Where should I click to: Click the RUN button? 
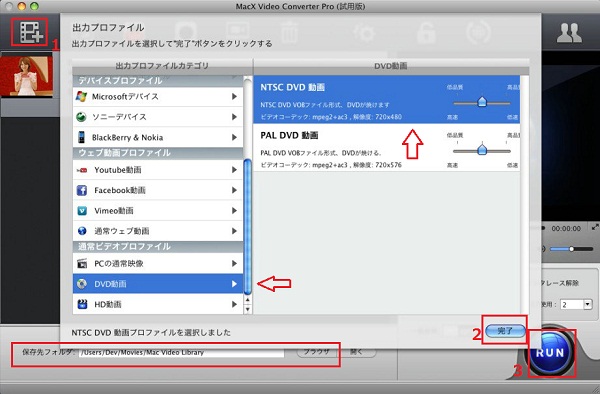coord(550,352)
